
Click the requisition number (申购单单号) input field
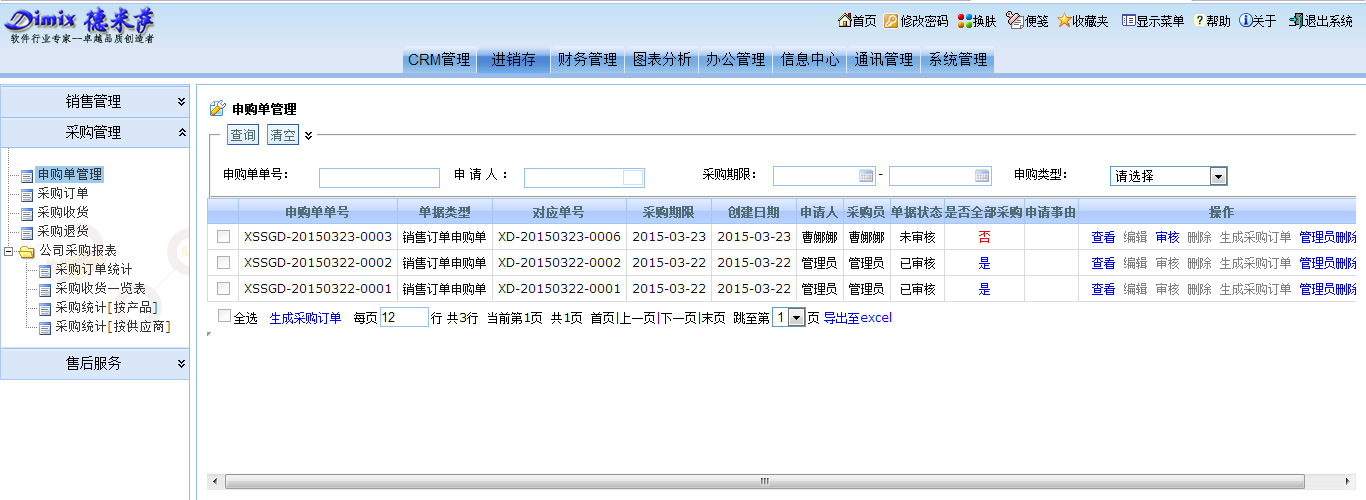point(379,178)
